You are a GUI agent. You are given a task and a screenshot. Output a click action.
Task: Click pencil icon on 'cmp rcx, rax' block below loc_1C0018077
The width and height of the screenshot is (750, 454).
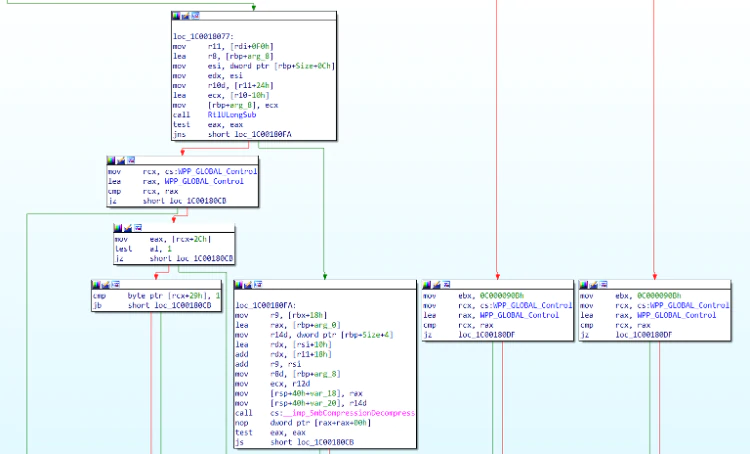click(x=121, y=160)
